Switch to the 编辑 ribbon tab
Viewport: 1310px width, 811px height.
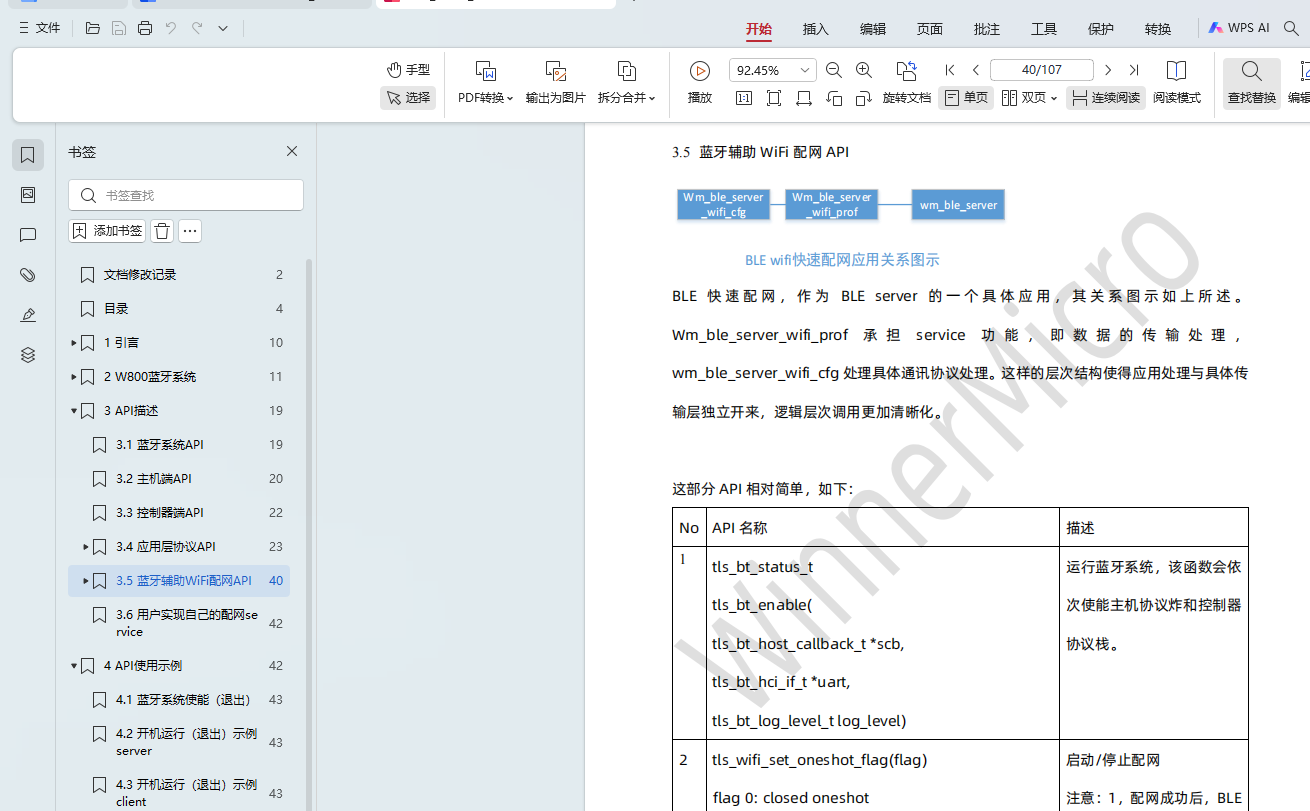873,29
